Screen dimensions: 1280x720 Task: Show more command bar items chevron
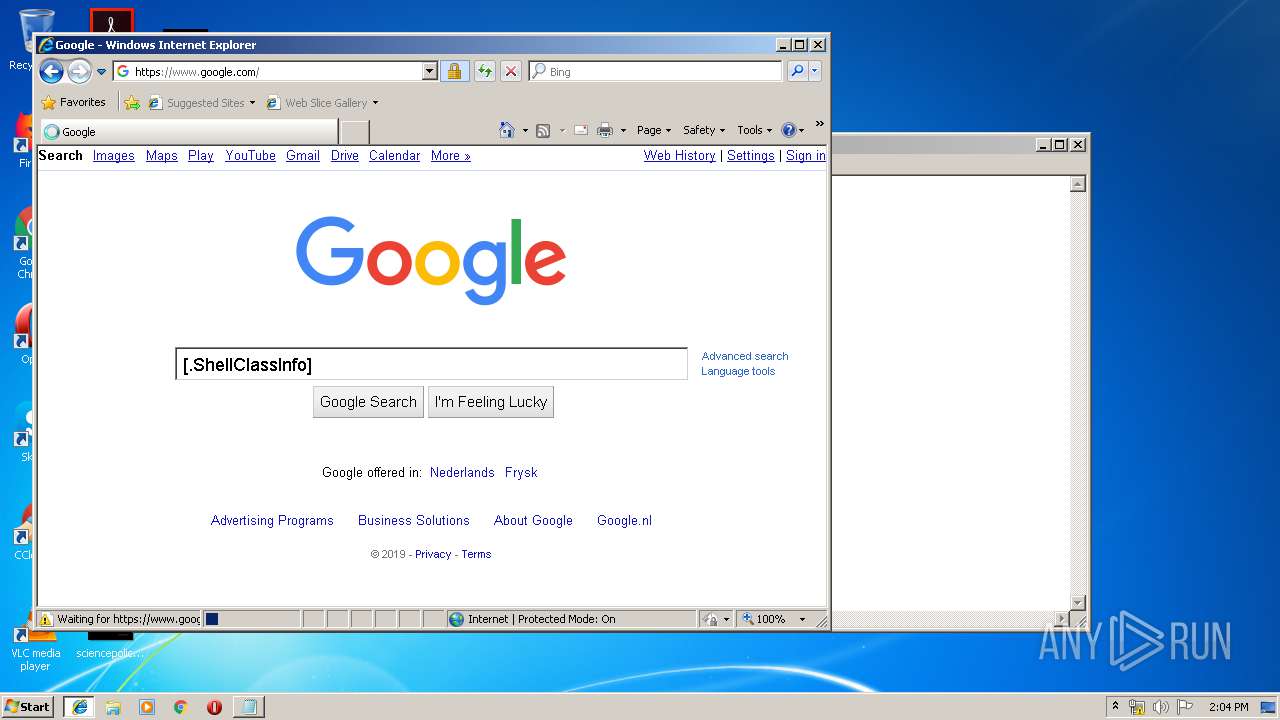tap(820, 124)
